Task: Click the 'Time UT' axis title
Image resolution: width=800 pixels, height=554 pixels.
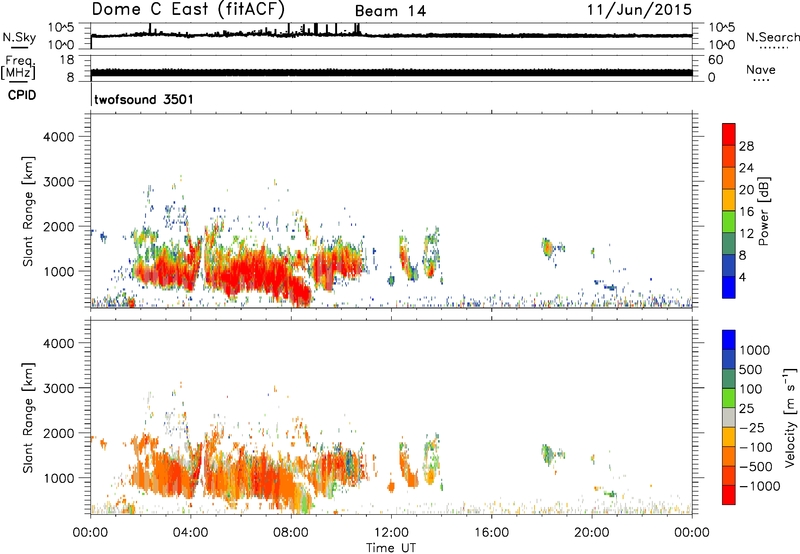Action: pyautogui.click(x=391, y=548)
